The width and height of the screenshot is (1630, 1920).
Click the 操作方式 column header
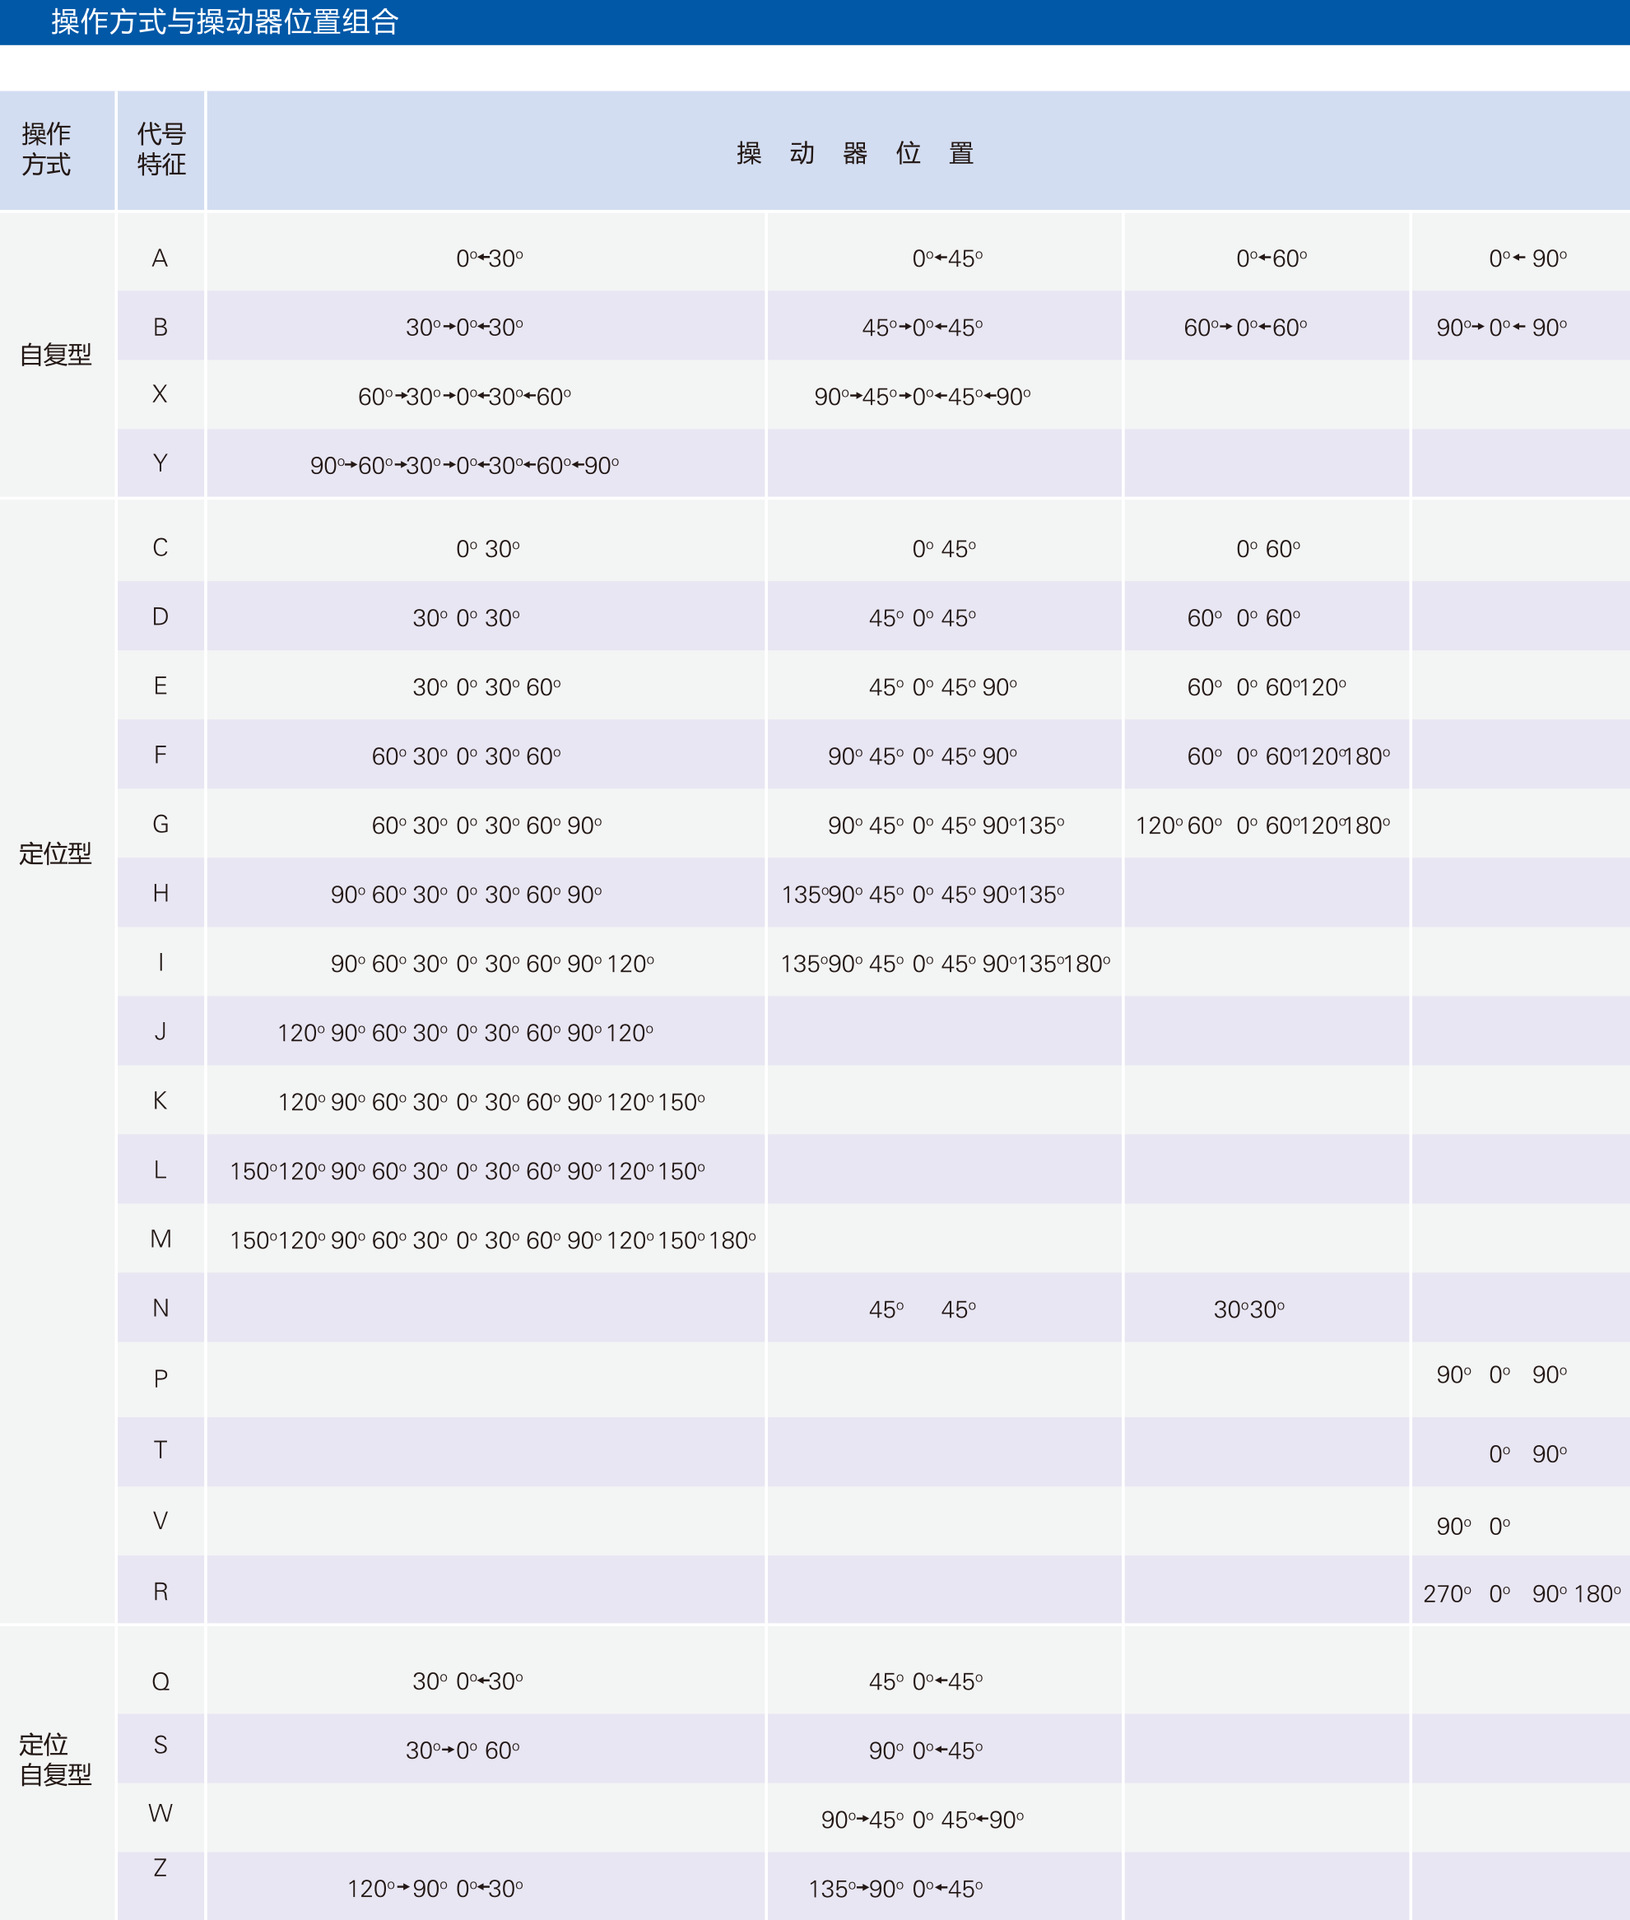(46, 149)
